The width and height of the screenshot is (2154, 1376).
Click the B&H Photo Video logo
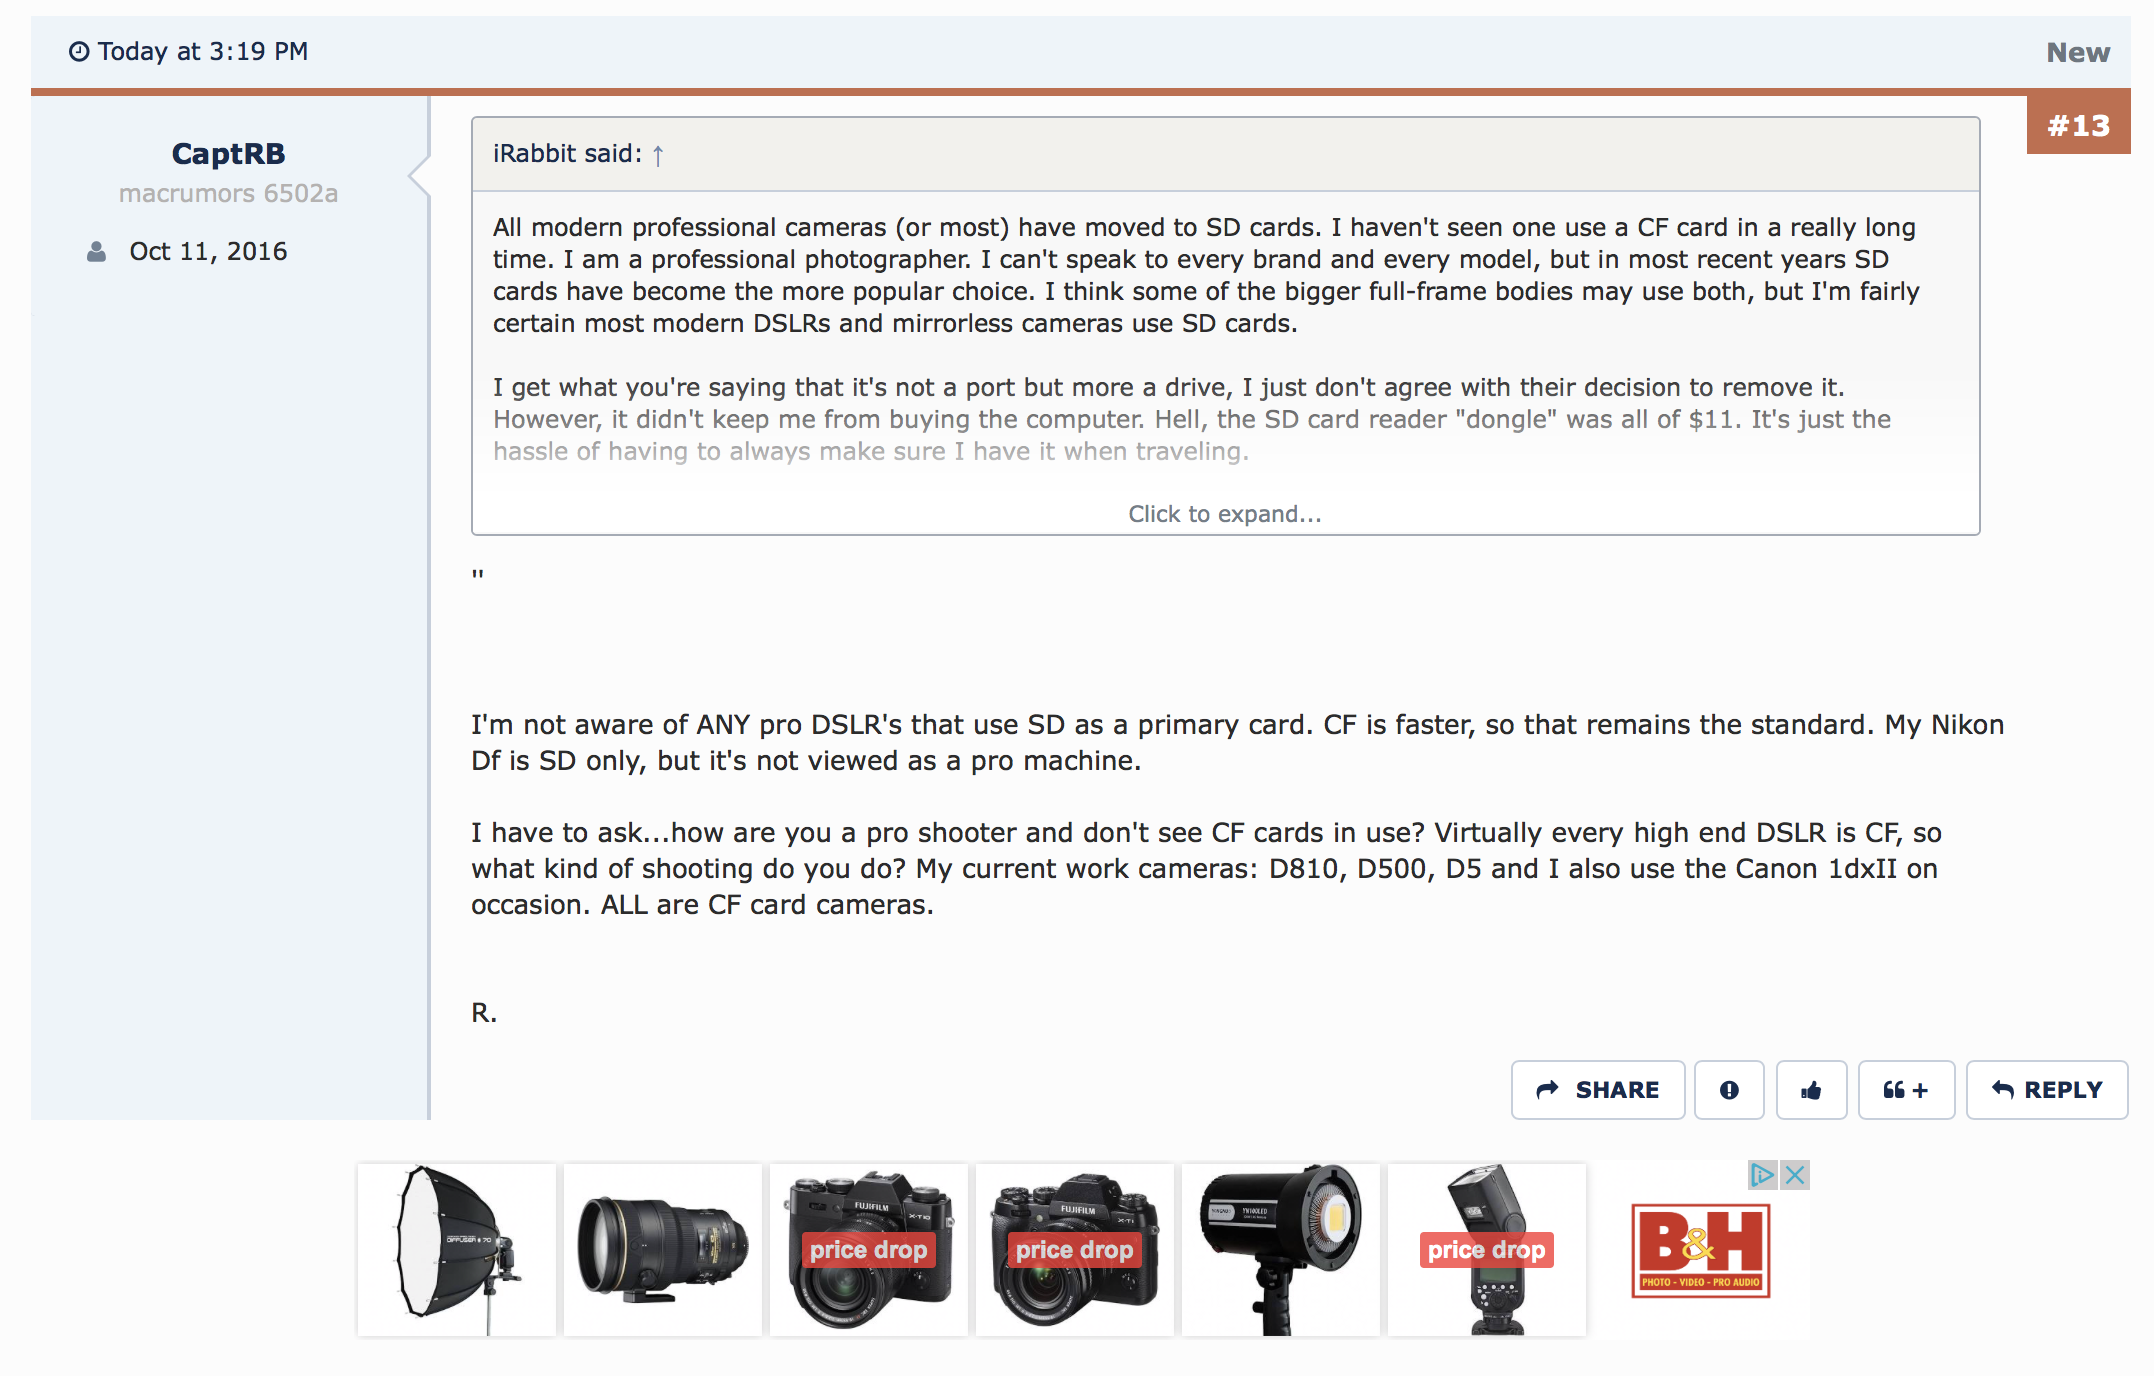coord(1701,1251)
